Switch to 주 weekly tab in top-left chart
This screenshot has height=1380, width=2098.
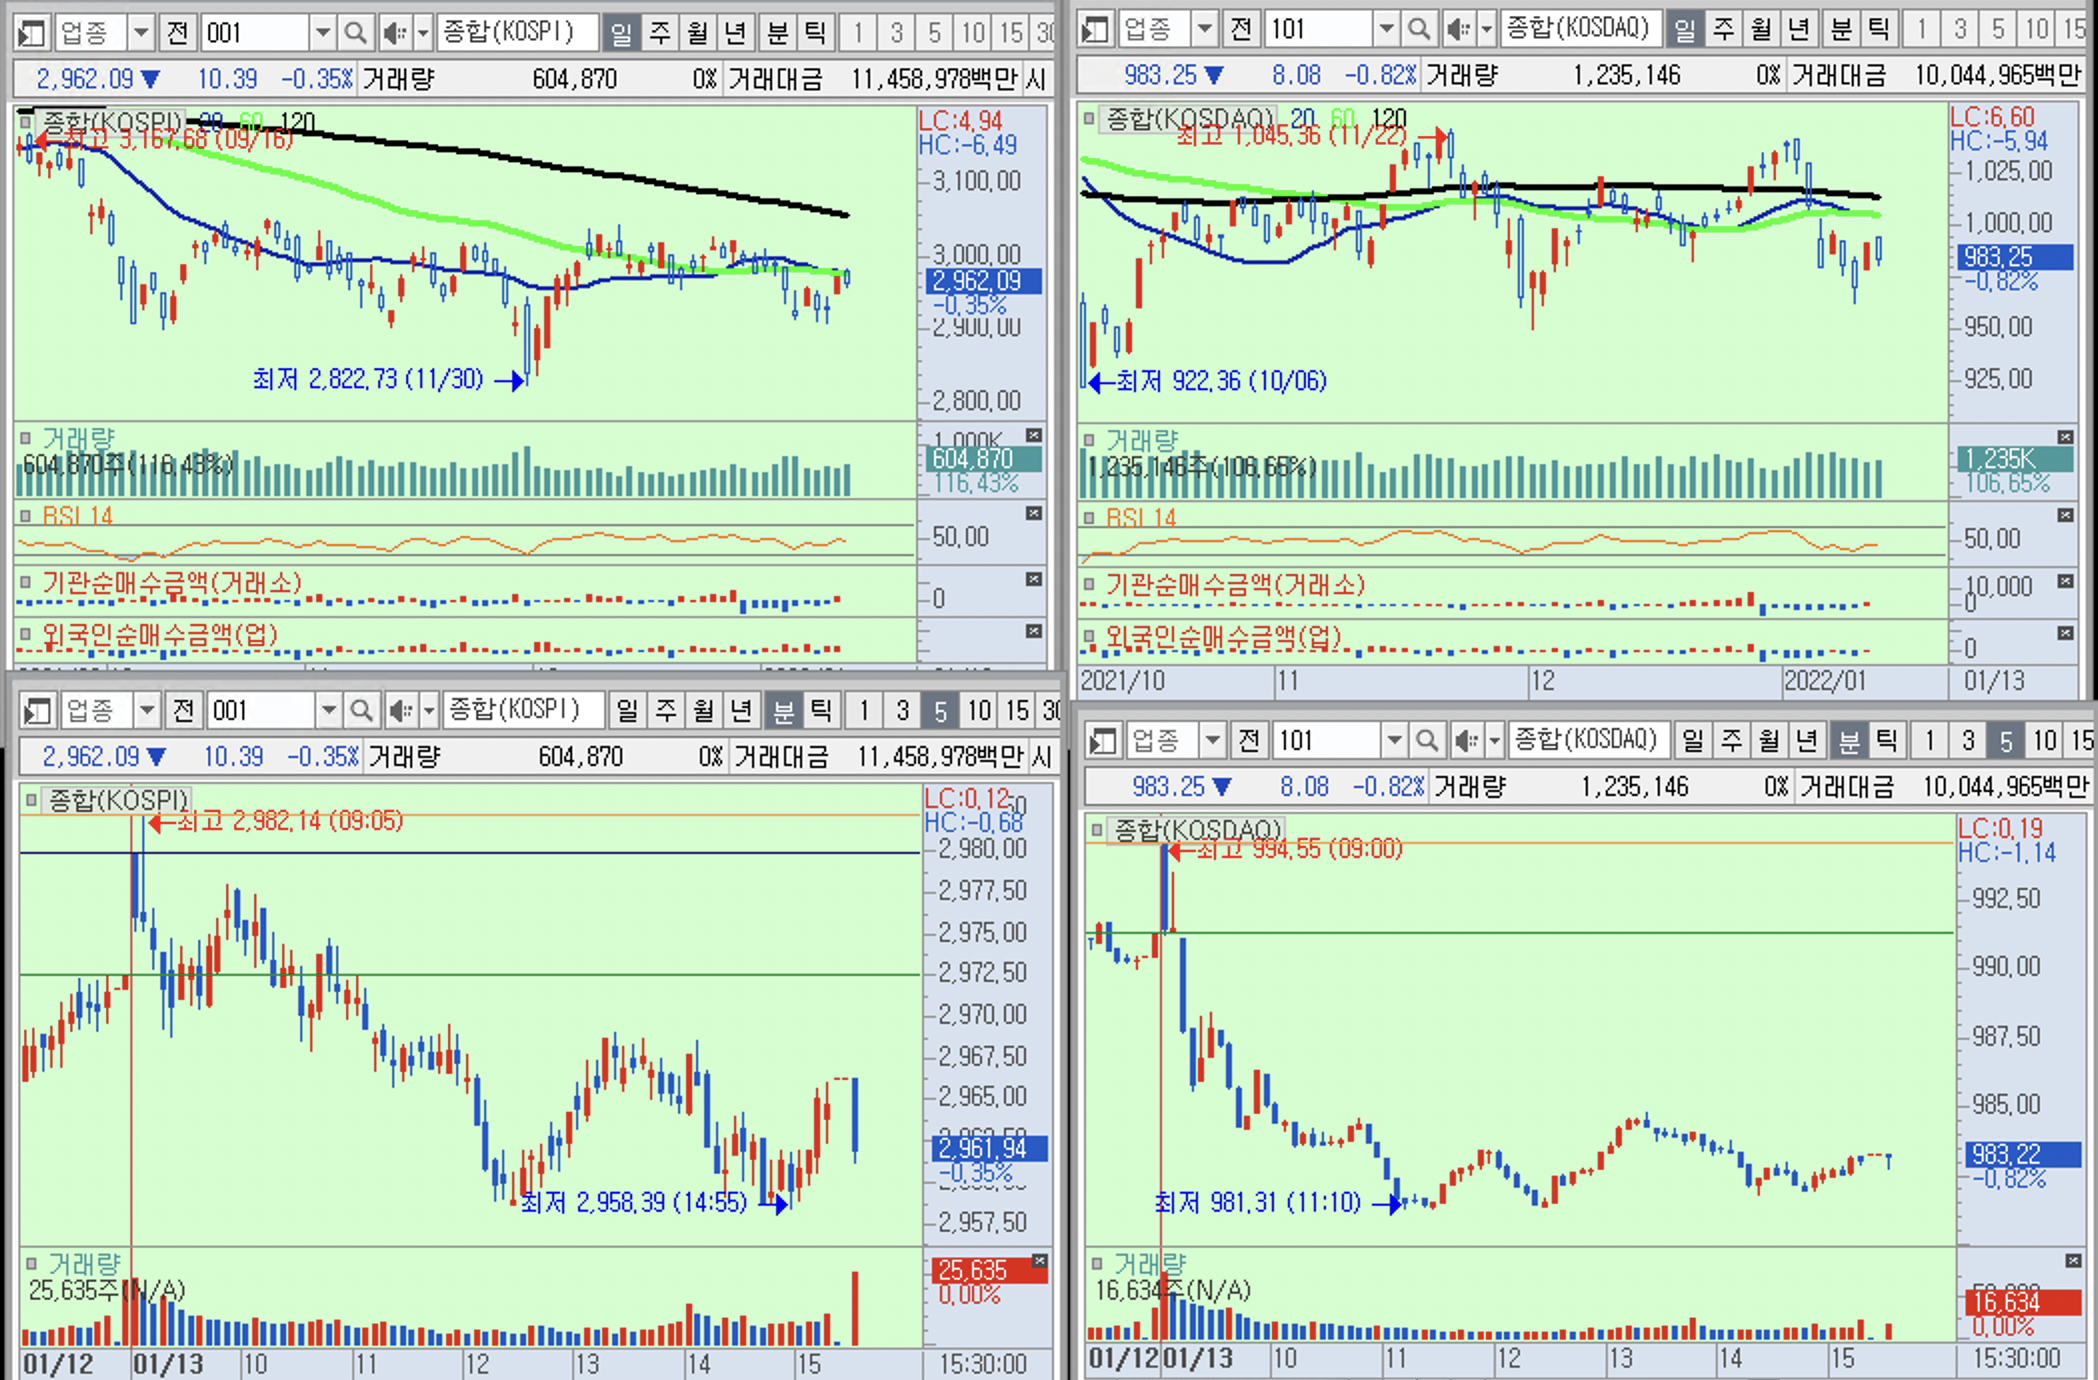pos(660,33)
